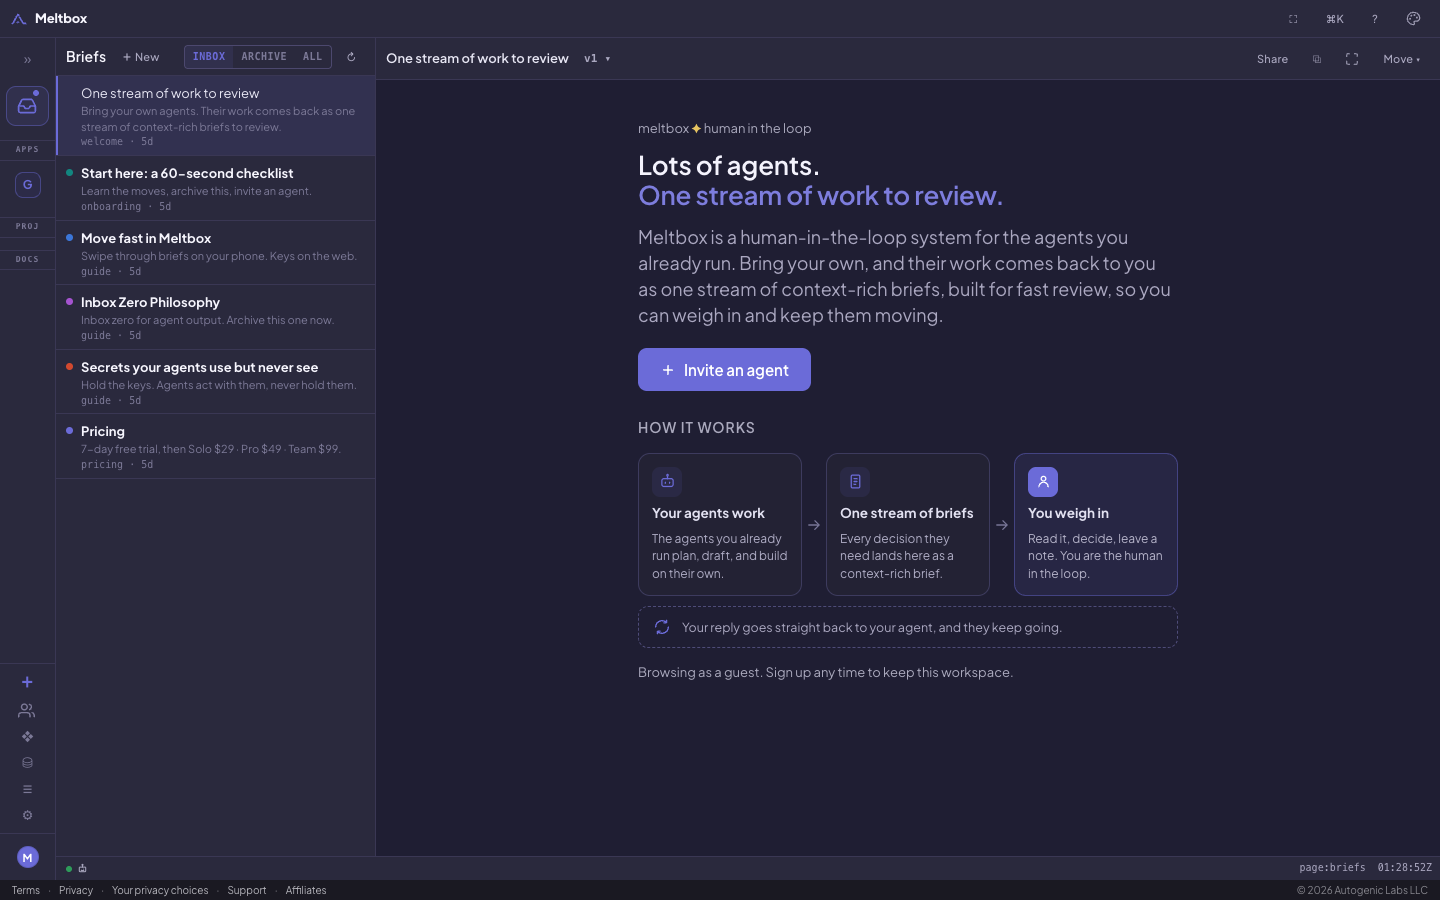Open the settings gear icon in sidebar
Screen dimensions: 1440x900
coord(27,815)
